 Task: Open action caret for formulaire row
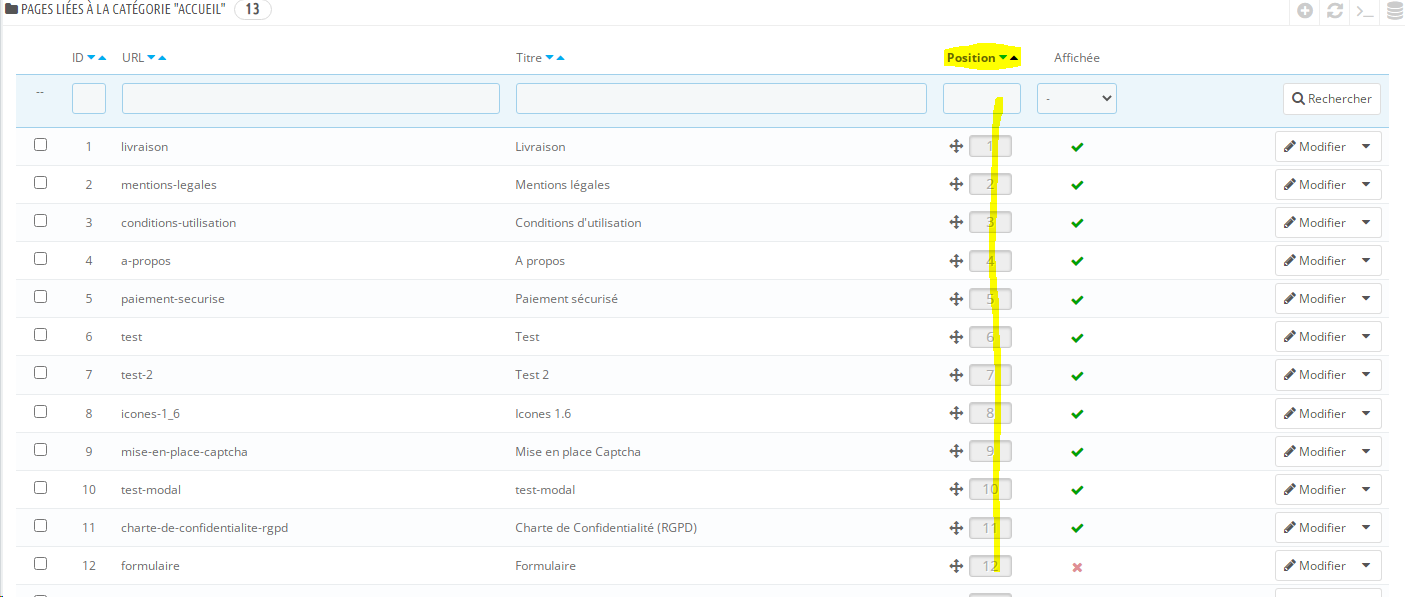pos(1367,566)
